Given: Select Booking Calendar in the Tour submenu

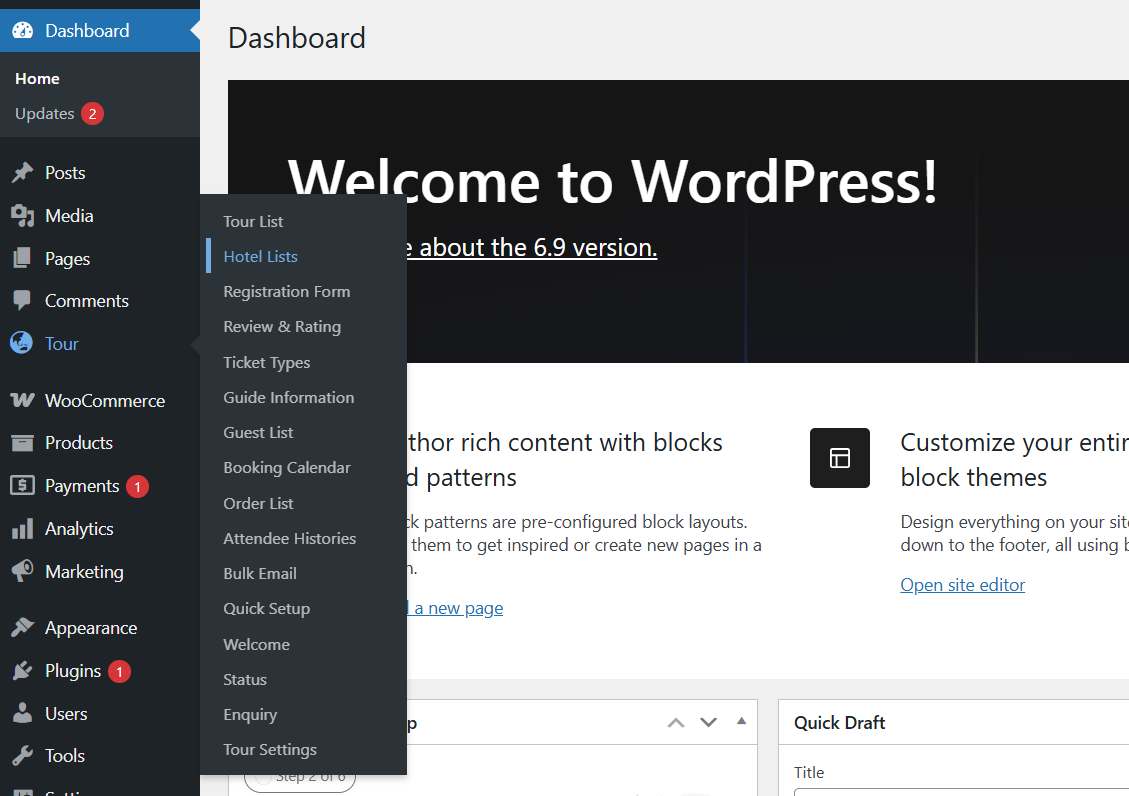Looking at the screenshot, I should point(287,468).
